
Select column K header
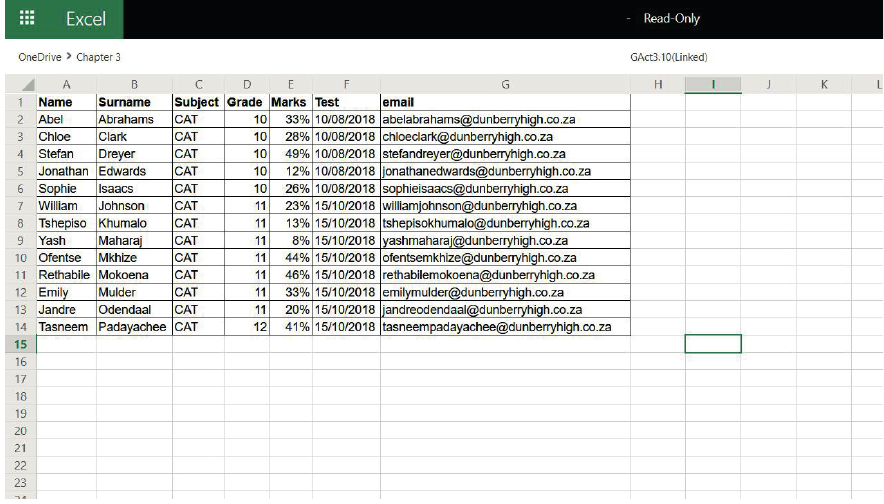[824, 85]
